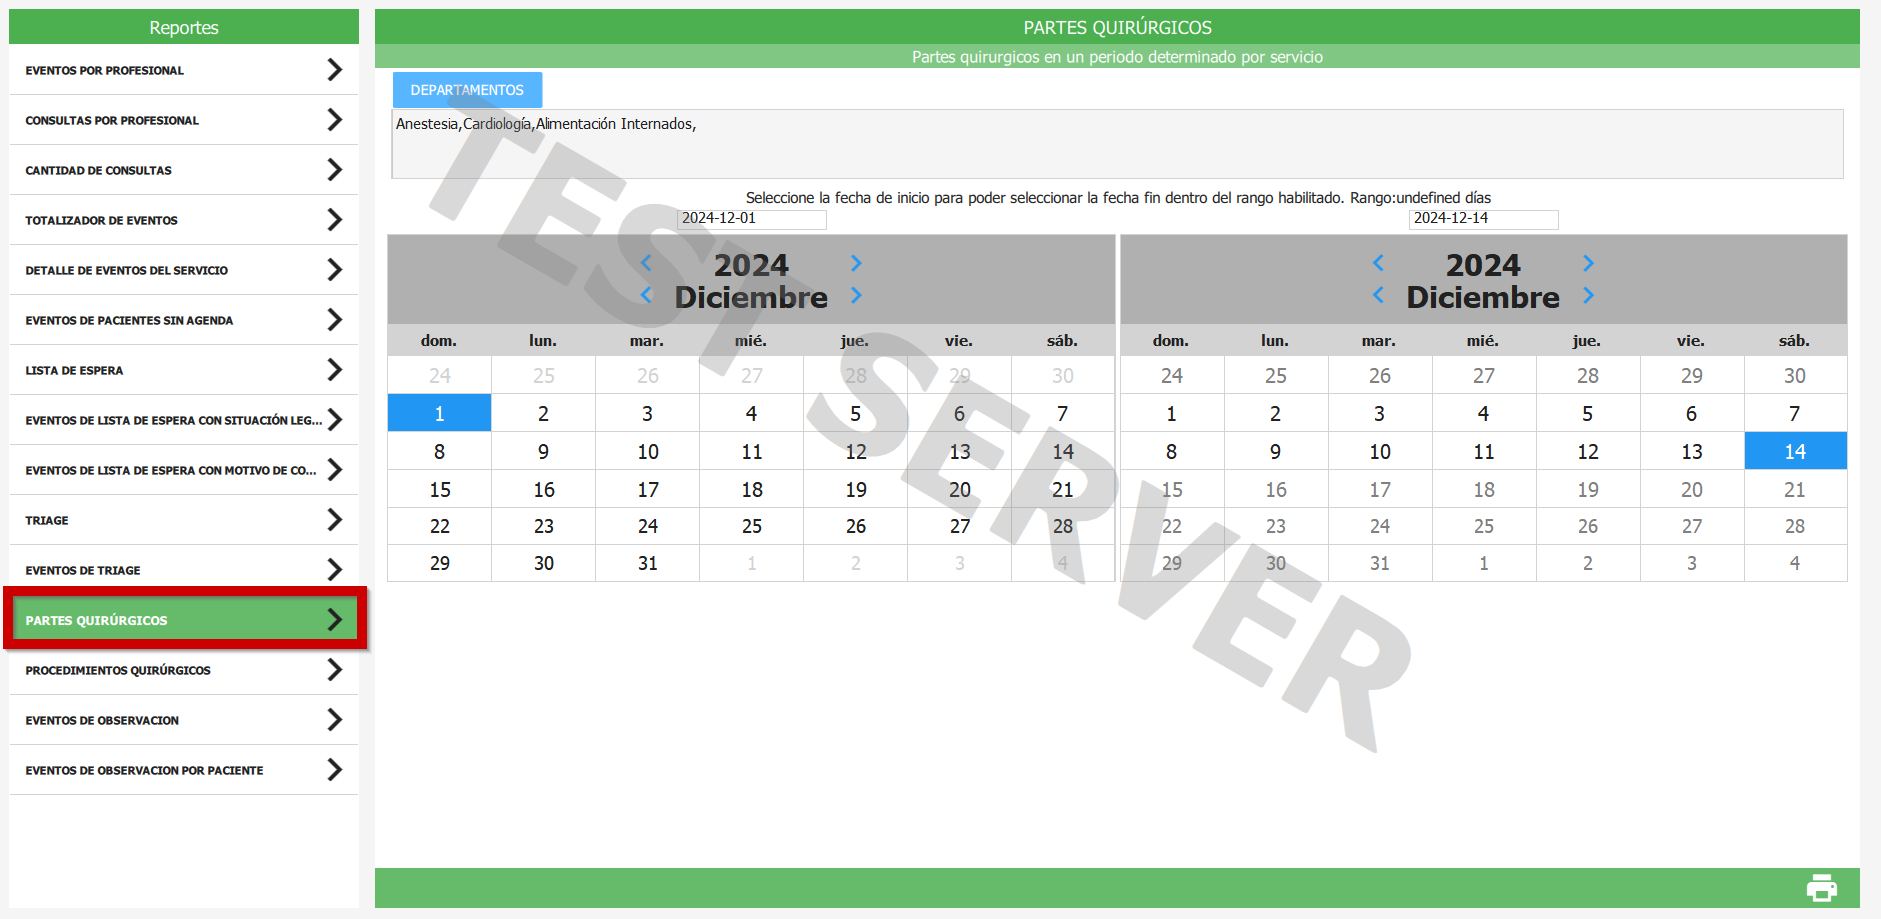The image size is (1881, 919).
Task: Advance to next year in left calendar
Action: 856,263
